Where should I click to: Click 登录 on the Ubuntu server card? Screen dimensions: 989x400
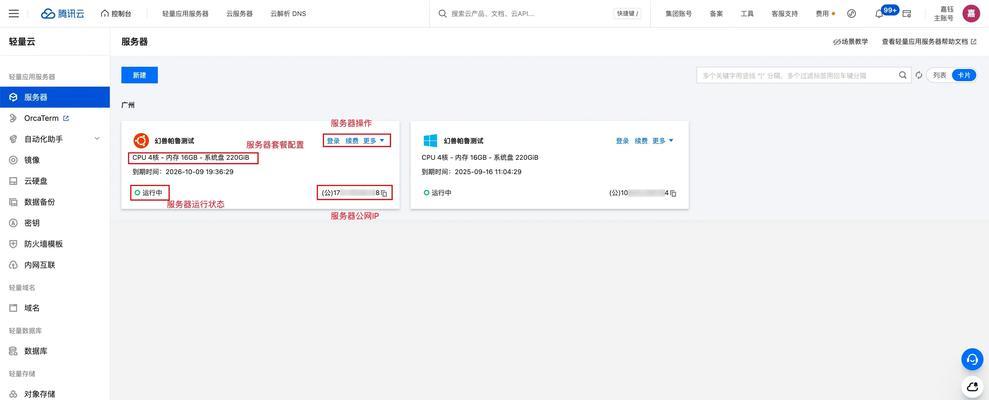pos(332,141)
